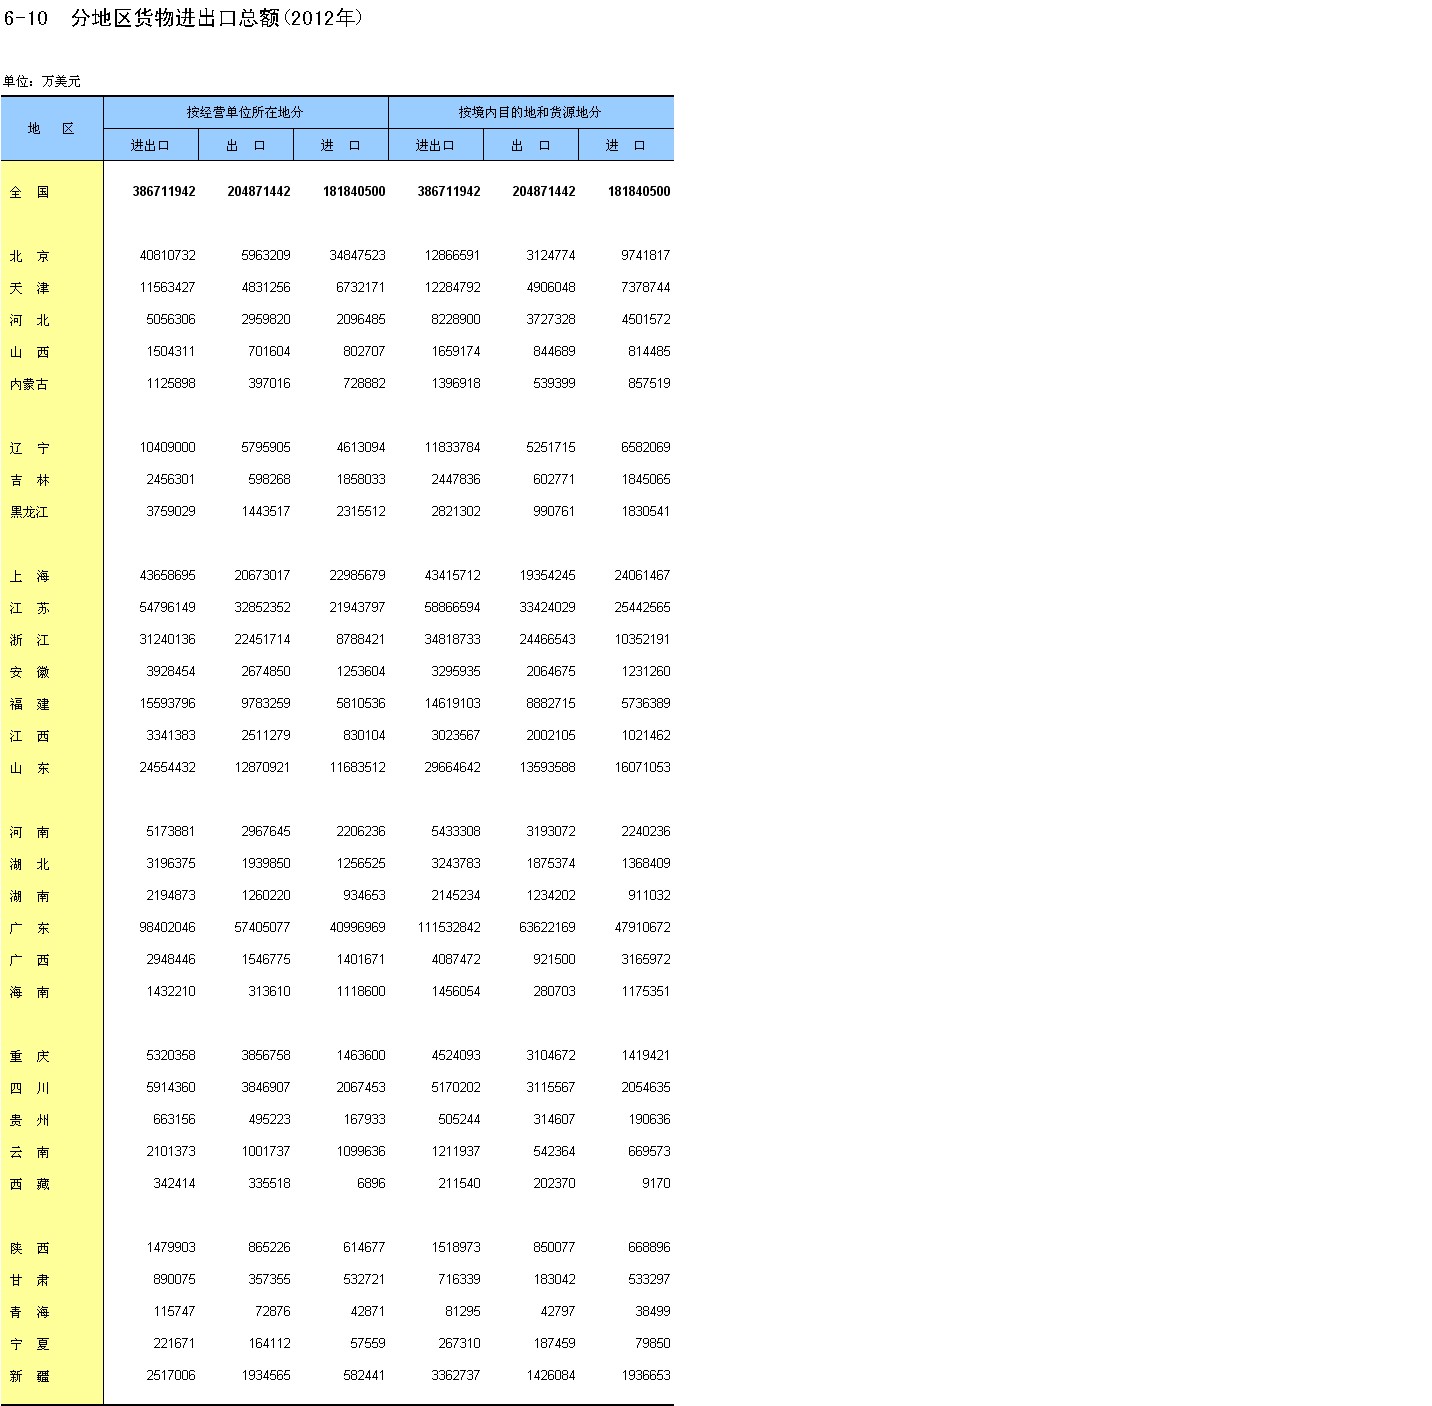Click the 海南 row label

(x=30, y=992)
